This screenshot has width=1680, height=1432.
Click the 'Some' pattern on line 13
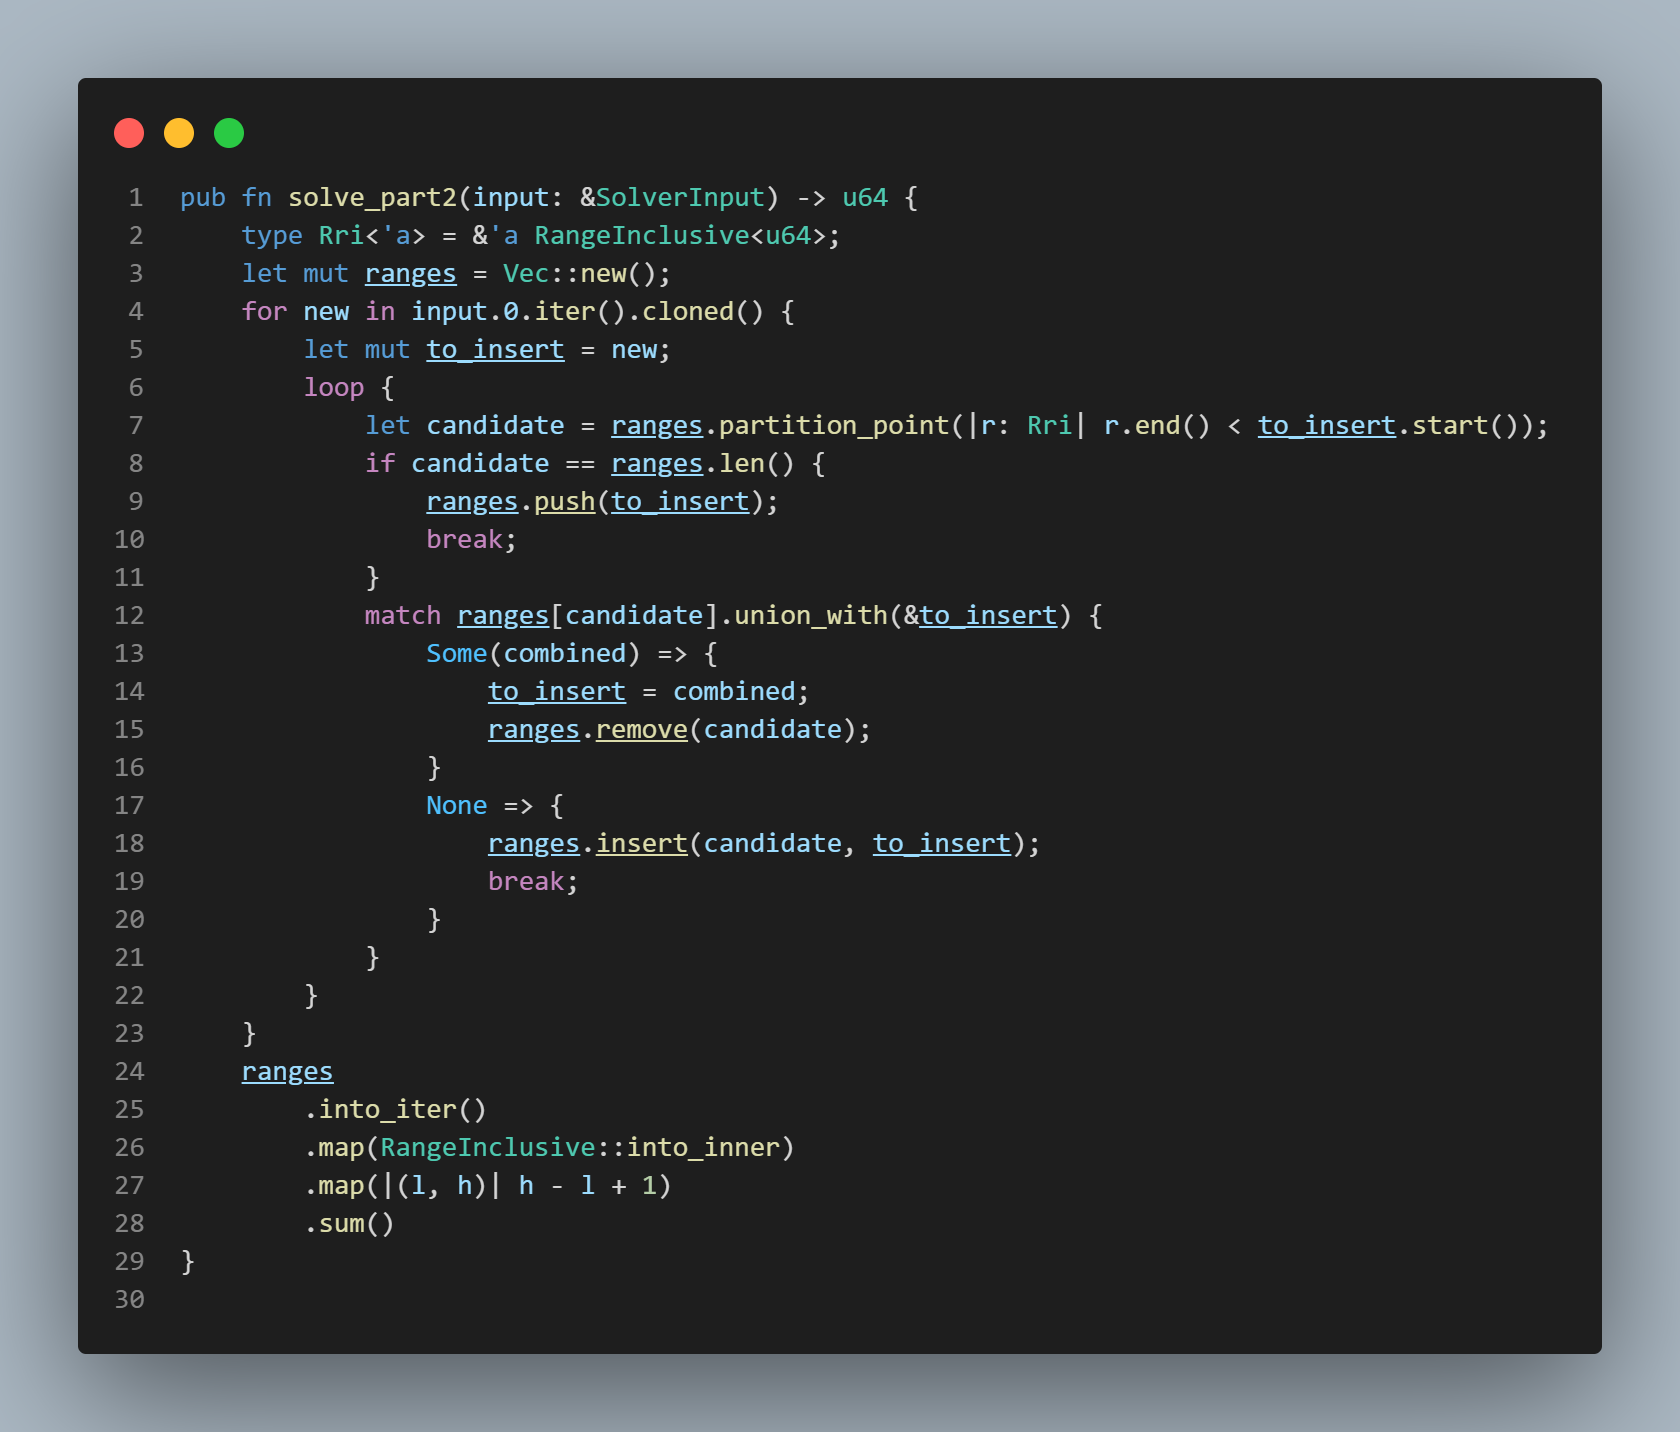click(457, 654)
